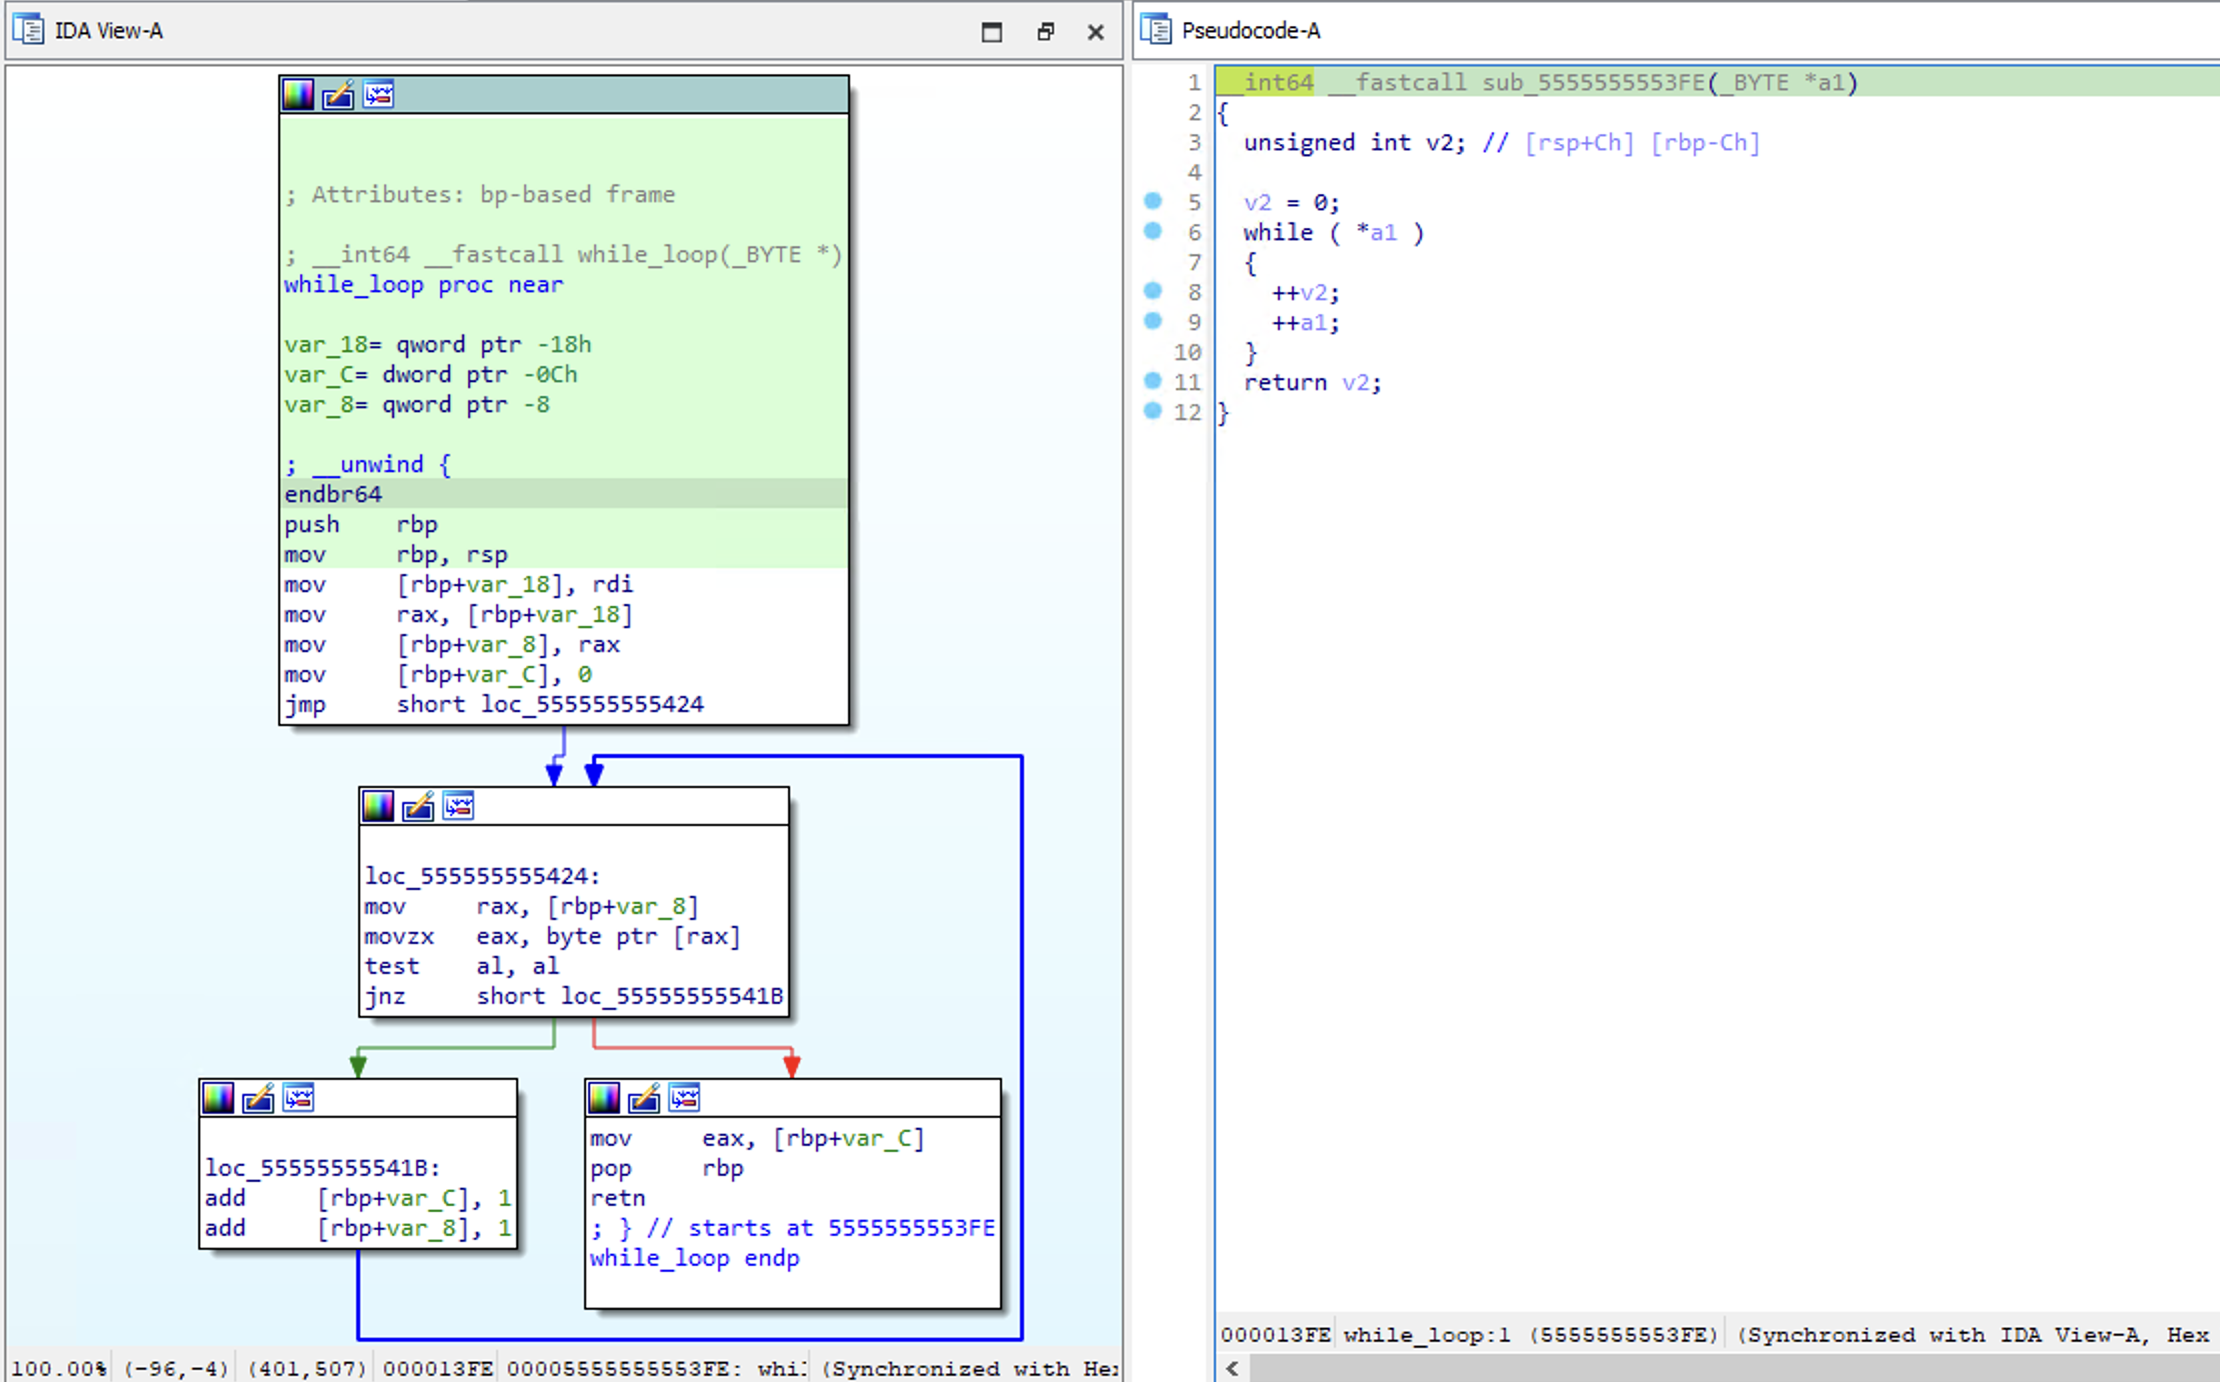This screenshot has width=2220, height=1382.
Task: Select function name sub_5555555553FE in pseudocode
Action: pos(1593,82)
